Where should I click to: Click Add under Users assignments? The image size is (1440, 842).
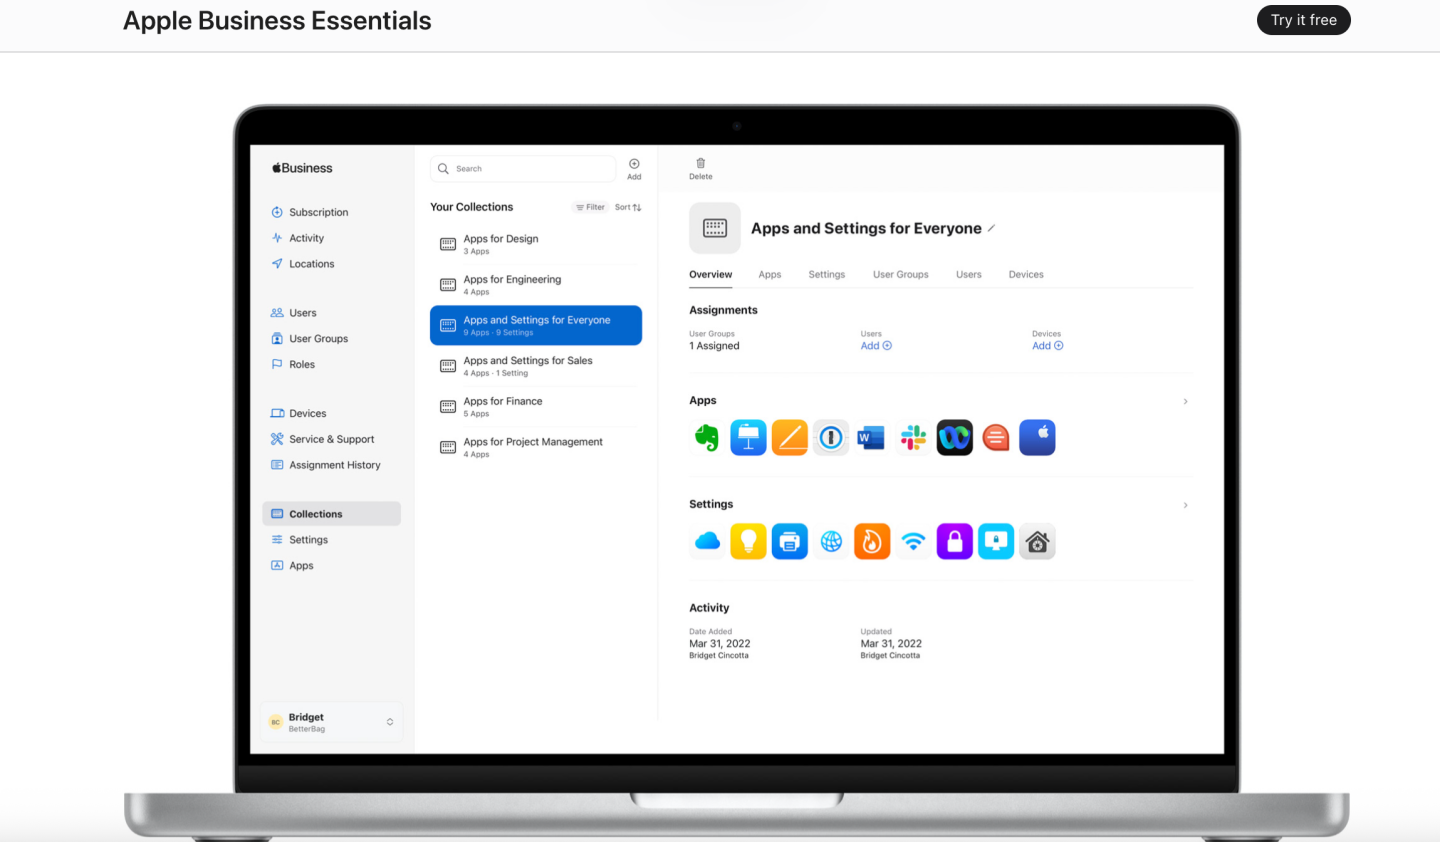tap(876, 346)
